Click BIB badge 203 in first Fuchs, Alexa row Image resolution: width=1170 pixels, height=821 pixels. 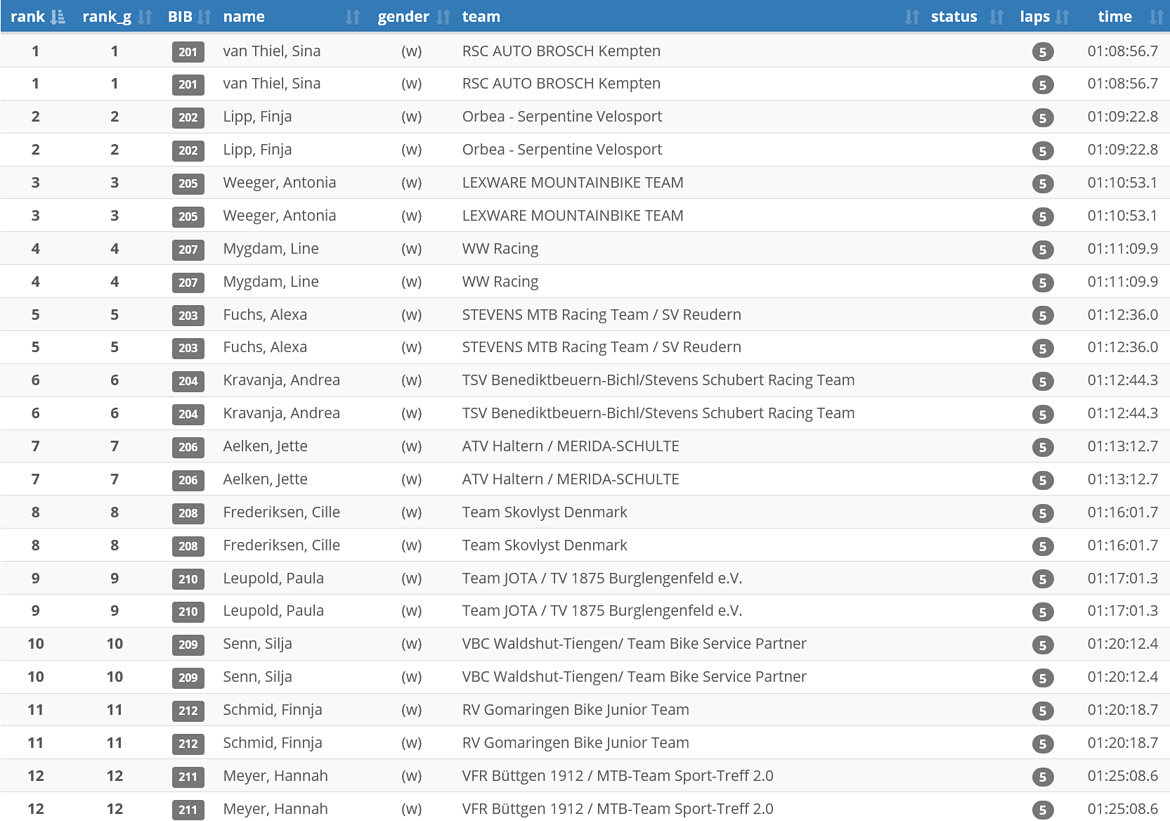(188, 315)
